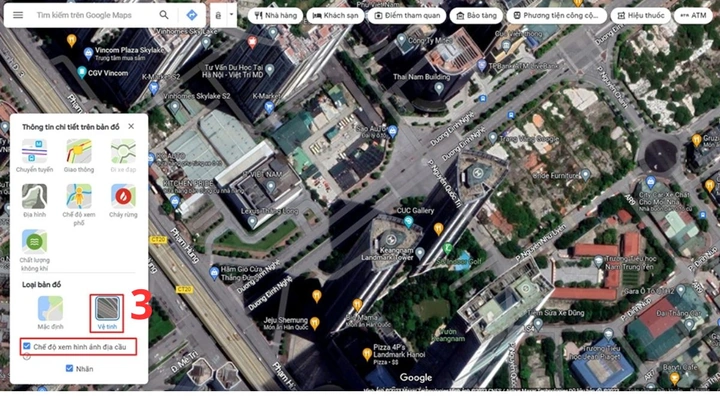The width and height of the screenshot is (720, 405).
Task: Select the Bảo tàng category chip
Action: [476, 15]
